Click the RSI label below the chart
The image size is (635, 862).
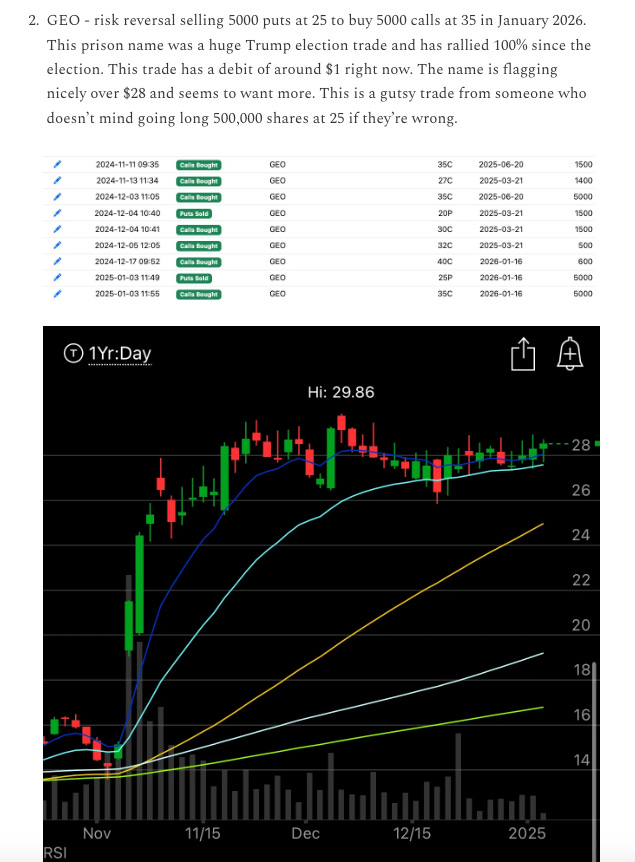pyautogui.click(x=55, y=853)
